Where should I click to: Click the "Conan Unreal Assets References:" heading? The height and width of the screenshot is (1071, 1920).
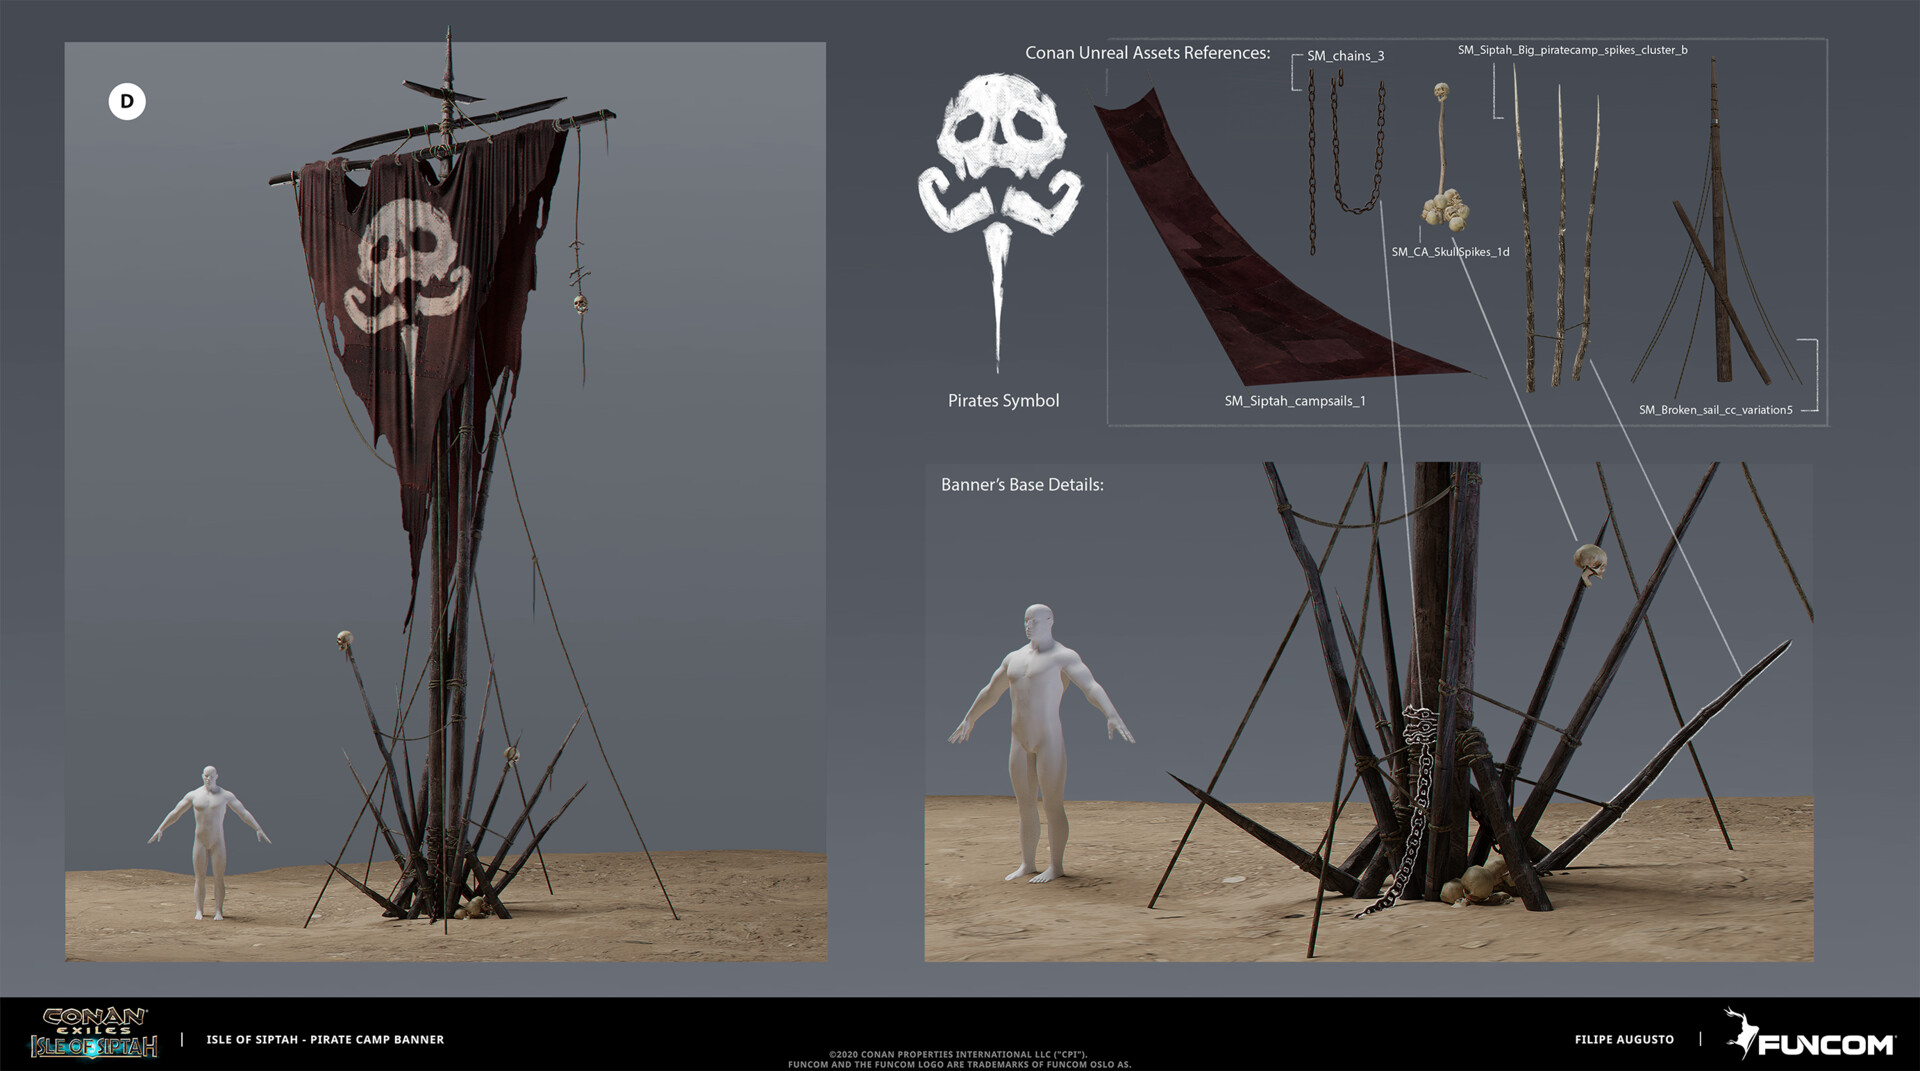1147,53
